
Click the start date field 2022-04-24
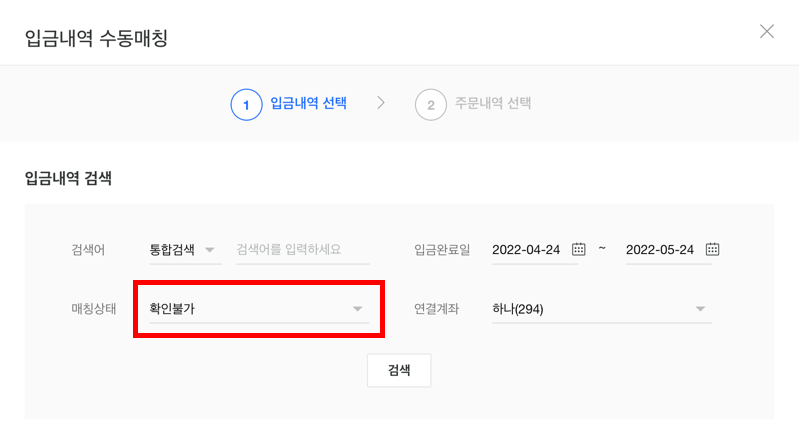coord(526,249)
